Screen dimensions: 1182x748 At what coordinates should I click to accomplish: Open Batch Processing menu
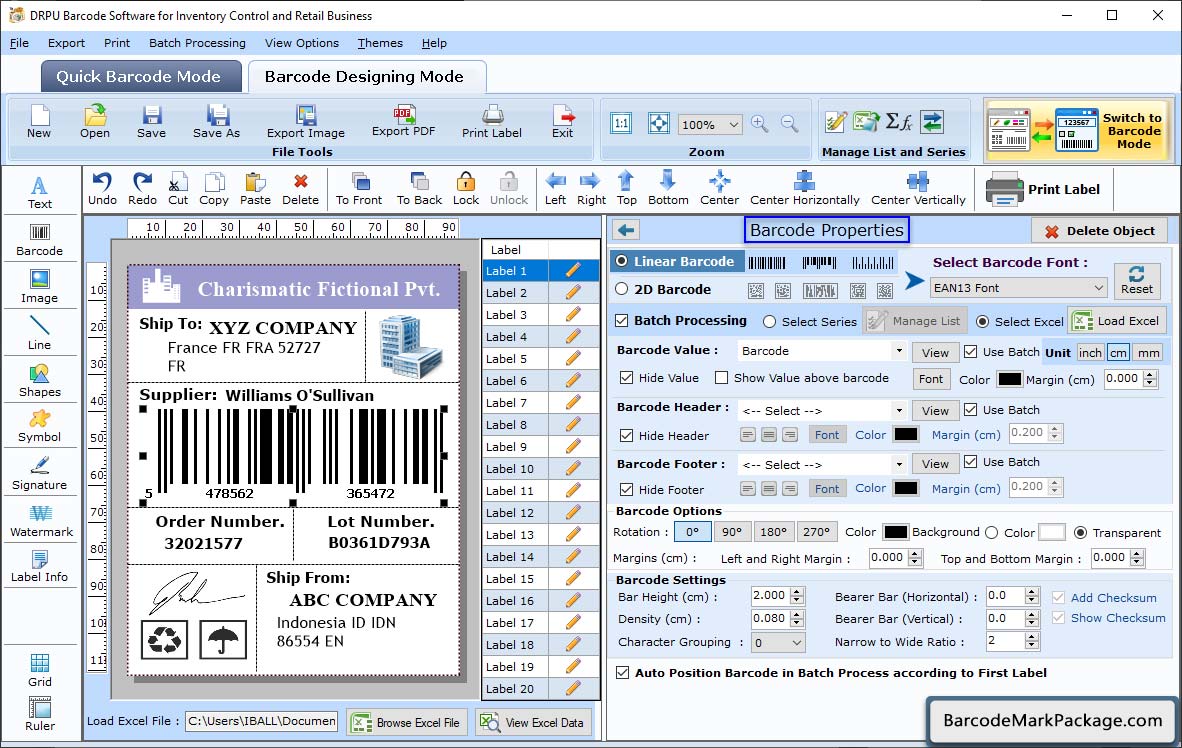click(197, 43)
